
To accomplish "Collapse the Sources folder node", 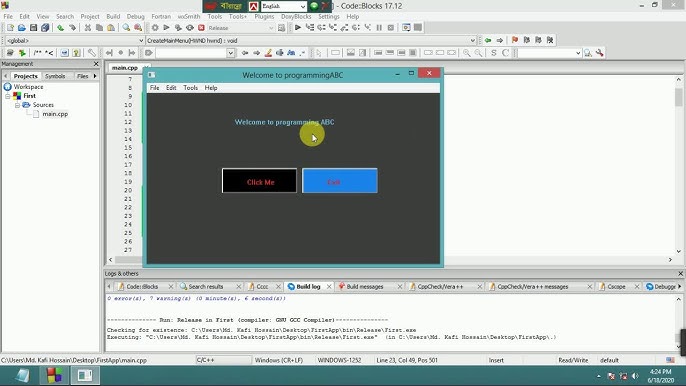I will (x=17, y=105).
